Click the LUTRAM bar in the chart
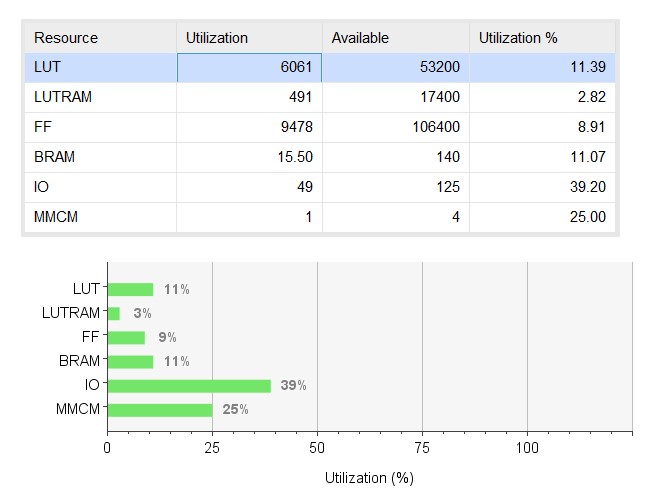 point(114,314)
